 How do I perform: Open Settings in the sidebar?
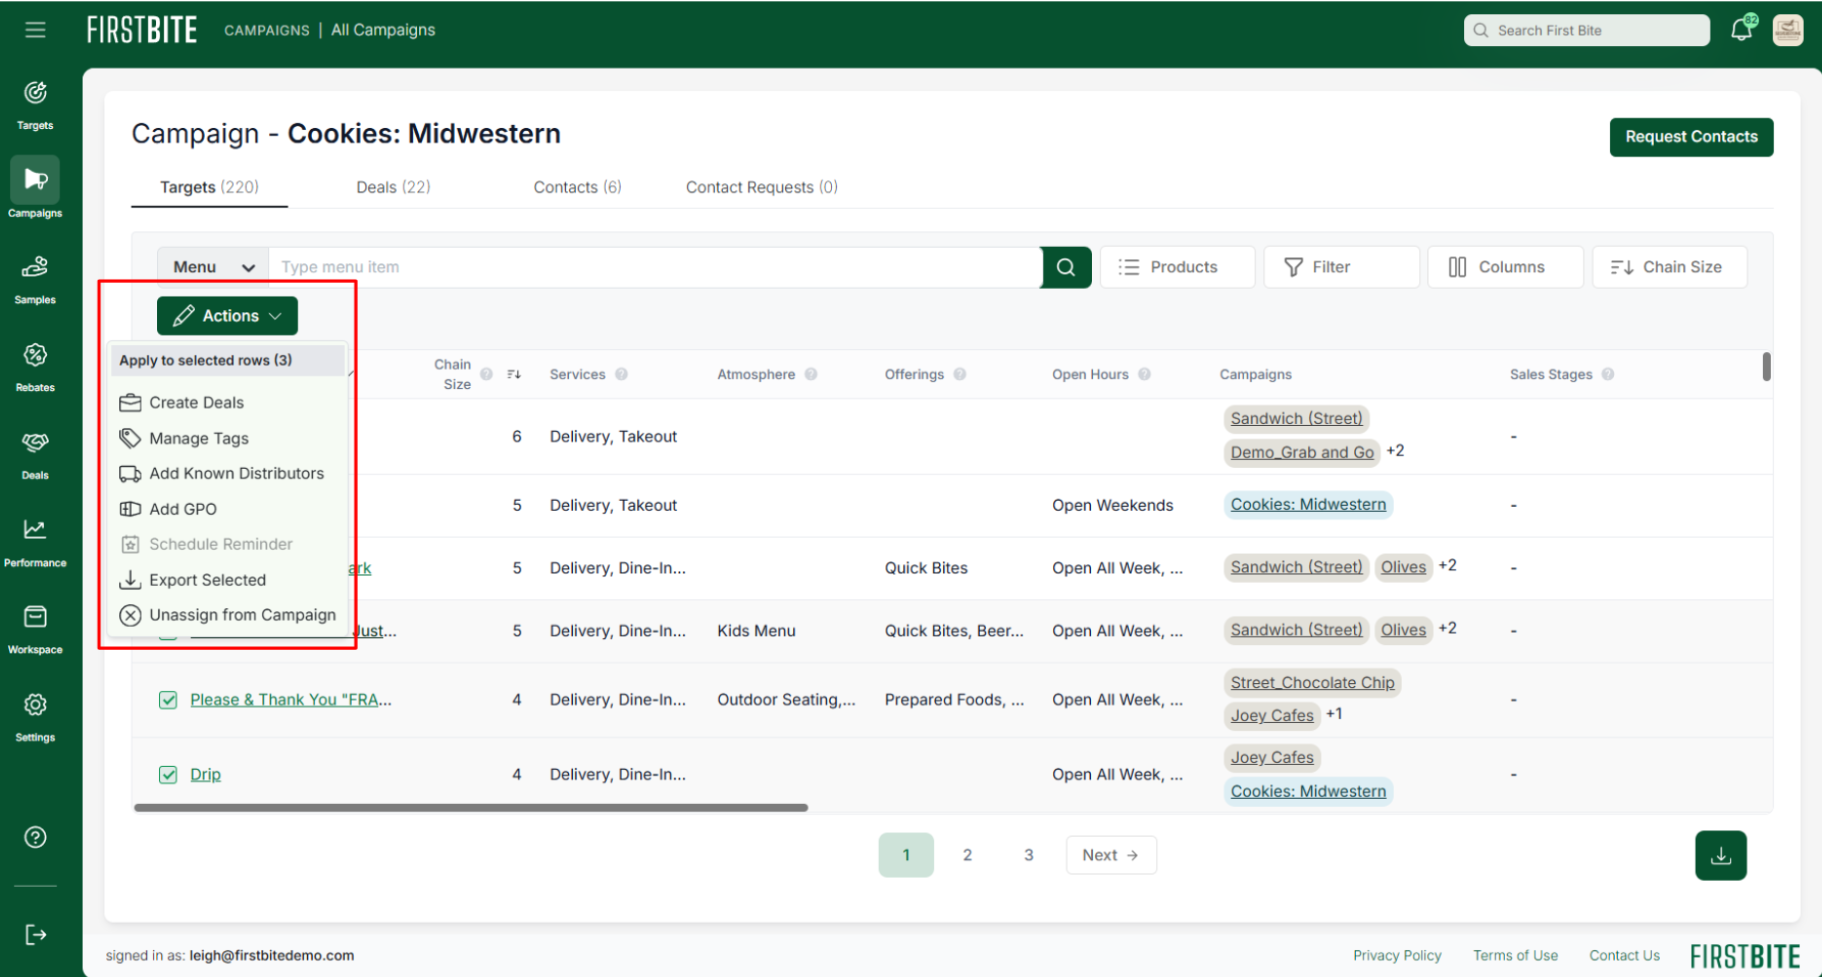(35, 717)
